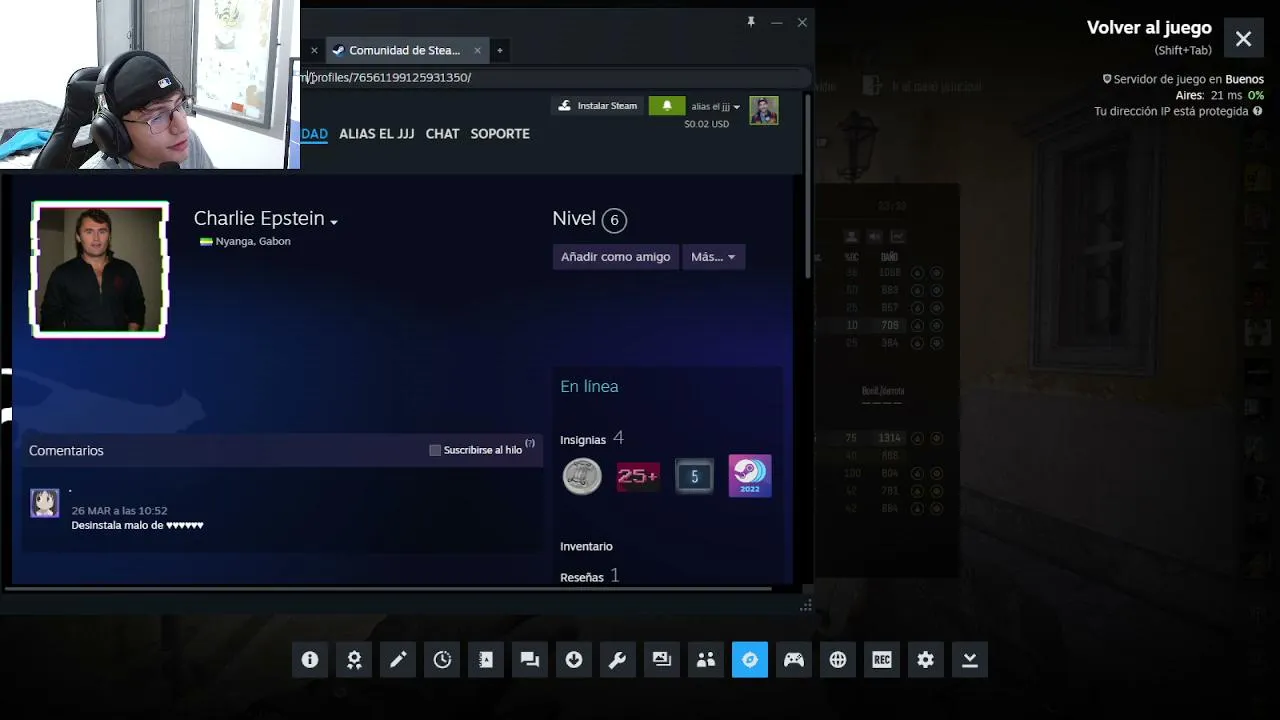Click the 25+ games badge

click(638, 476)
